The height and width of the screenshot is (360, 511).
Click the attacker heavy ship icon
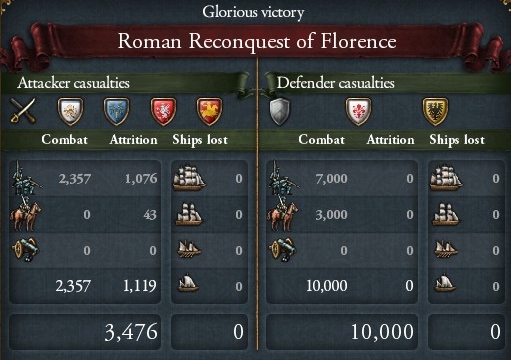pos(189,178)
